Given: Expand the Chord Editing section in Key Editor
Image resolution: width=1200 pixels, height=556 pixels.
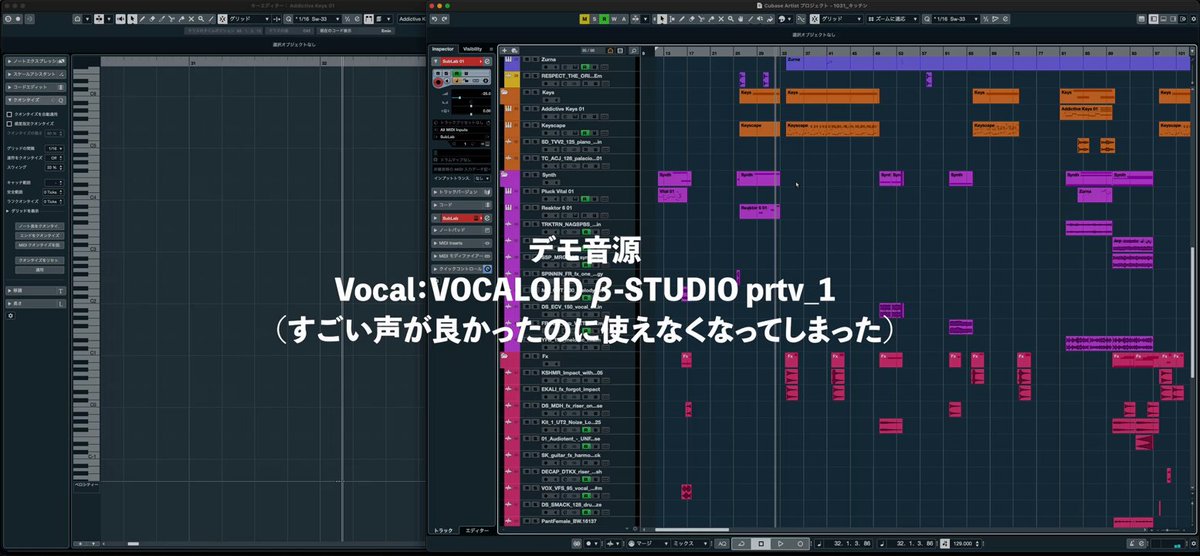Looking at the screenshot, I should pyautogui.click(x=35, y=87).
